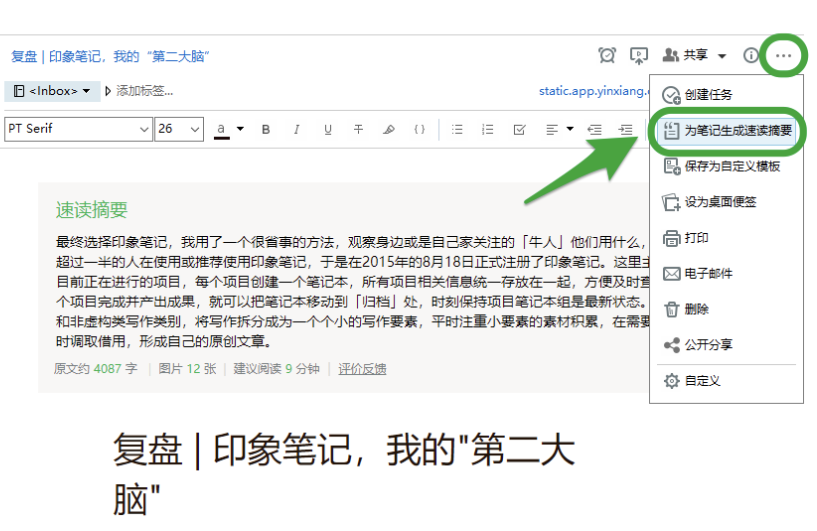Click the 速读摘要 heading
This screenshot has width=817, height=531.
coord(92,210)
